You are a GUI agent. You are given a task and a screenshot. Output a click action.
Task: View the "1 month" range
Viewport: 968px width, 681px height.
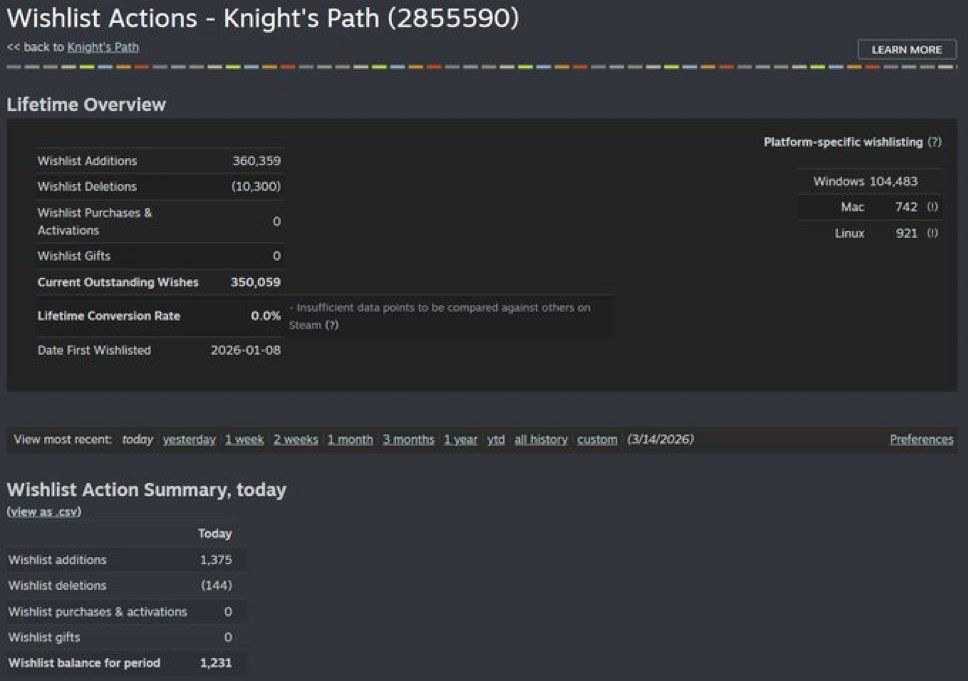tap(350, 439)
